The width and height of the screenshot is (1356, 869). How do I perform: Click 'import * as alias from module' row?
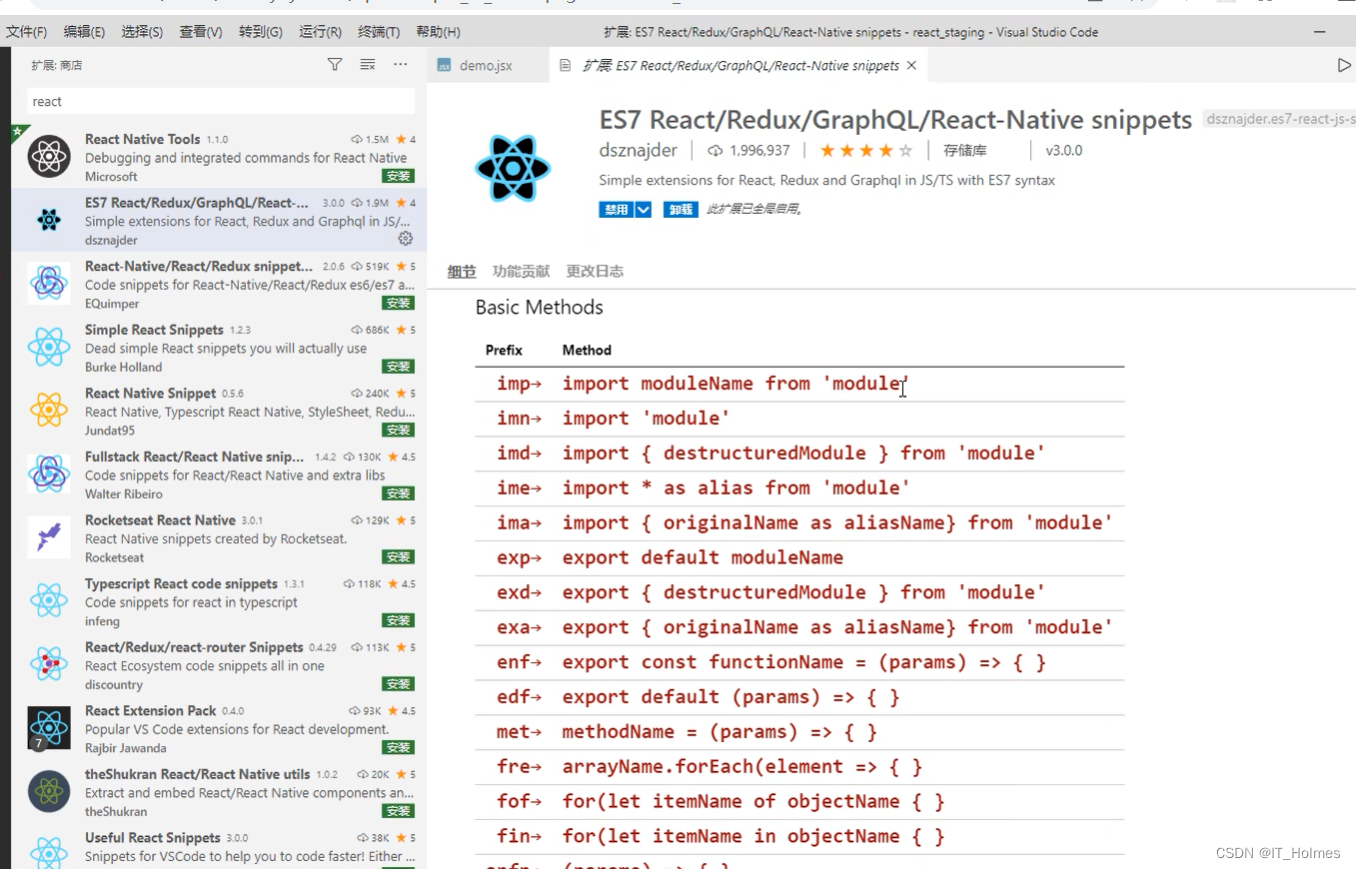click(799, 488)
